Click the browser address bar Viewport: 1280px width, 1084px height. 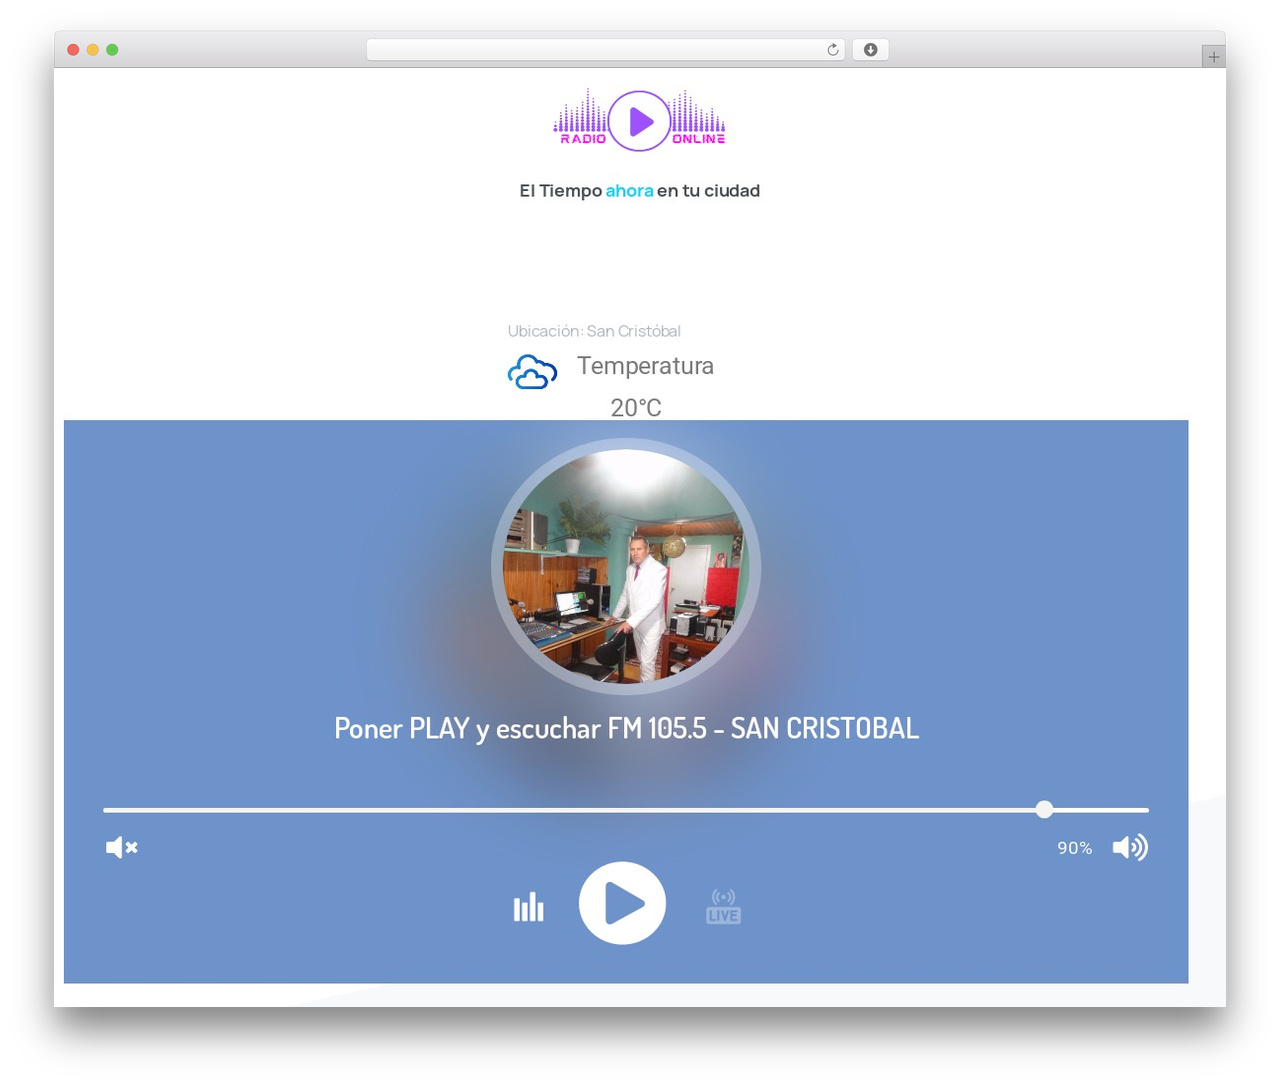tap(605, 50)
